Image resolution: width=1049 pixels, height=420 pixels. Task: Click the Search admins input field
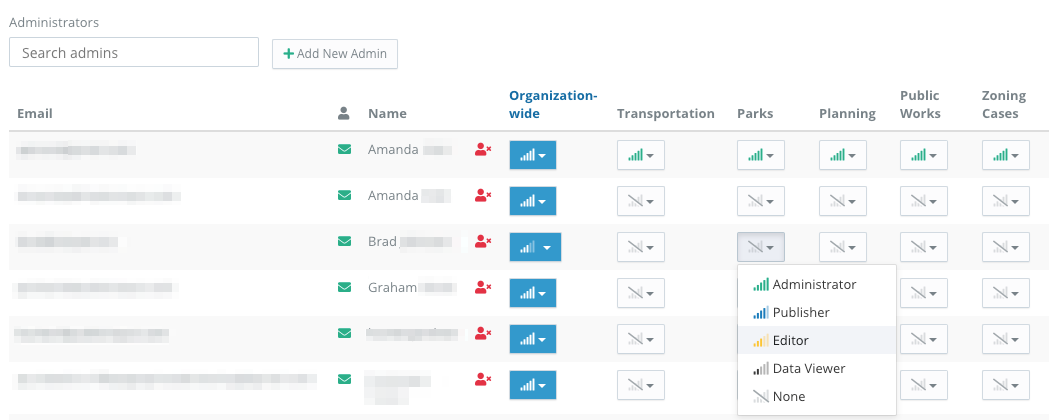(x=134, y=52)
